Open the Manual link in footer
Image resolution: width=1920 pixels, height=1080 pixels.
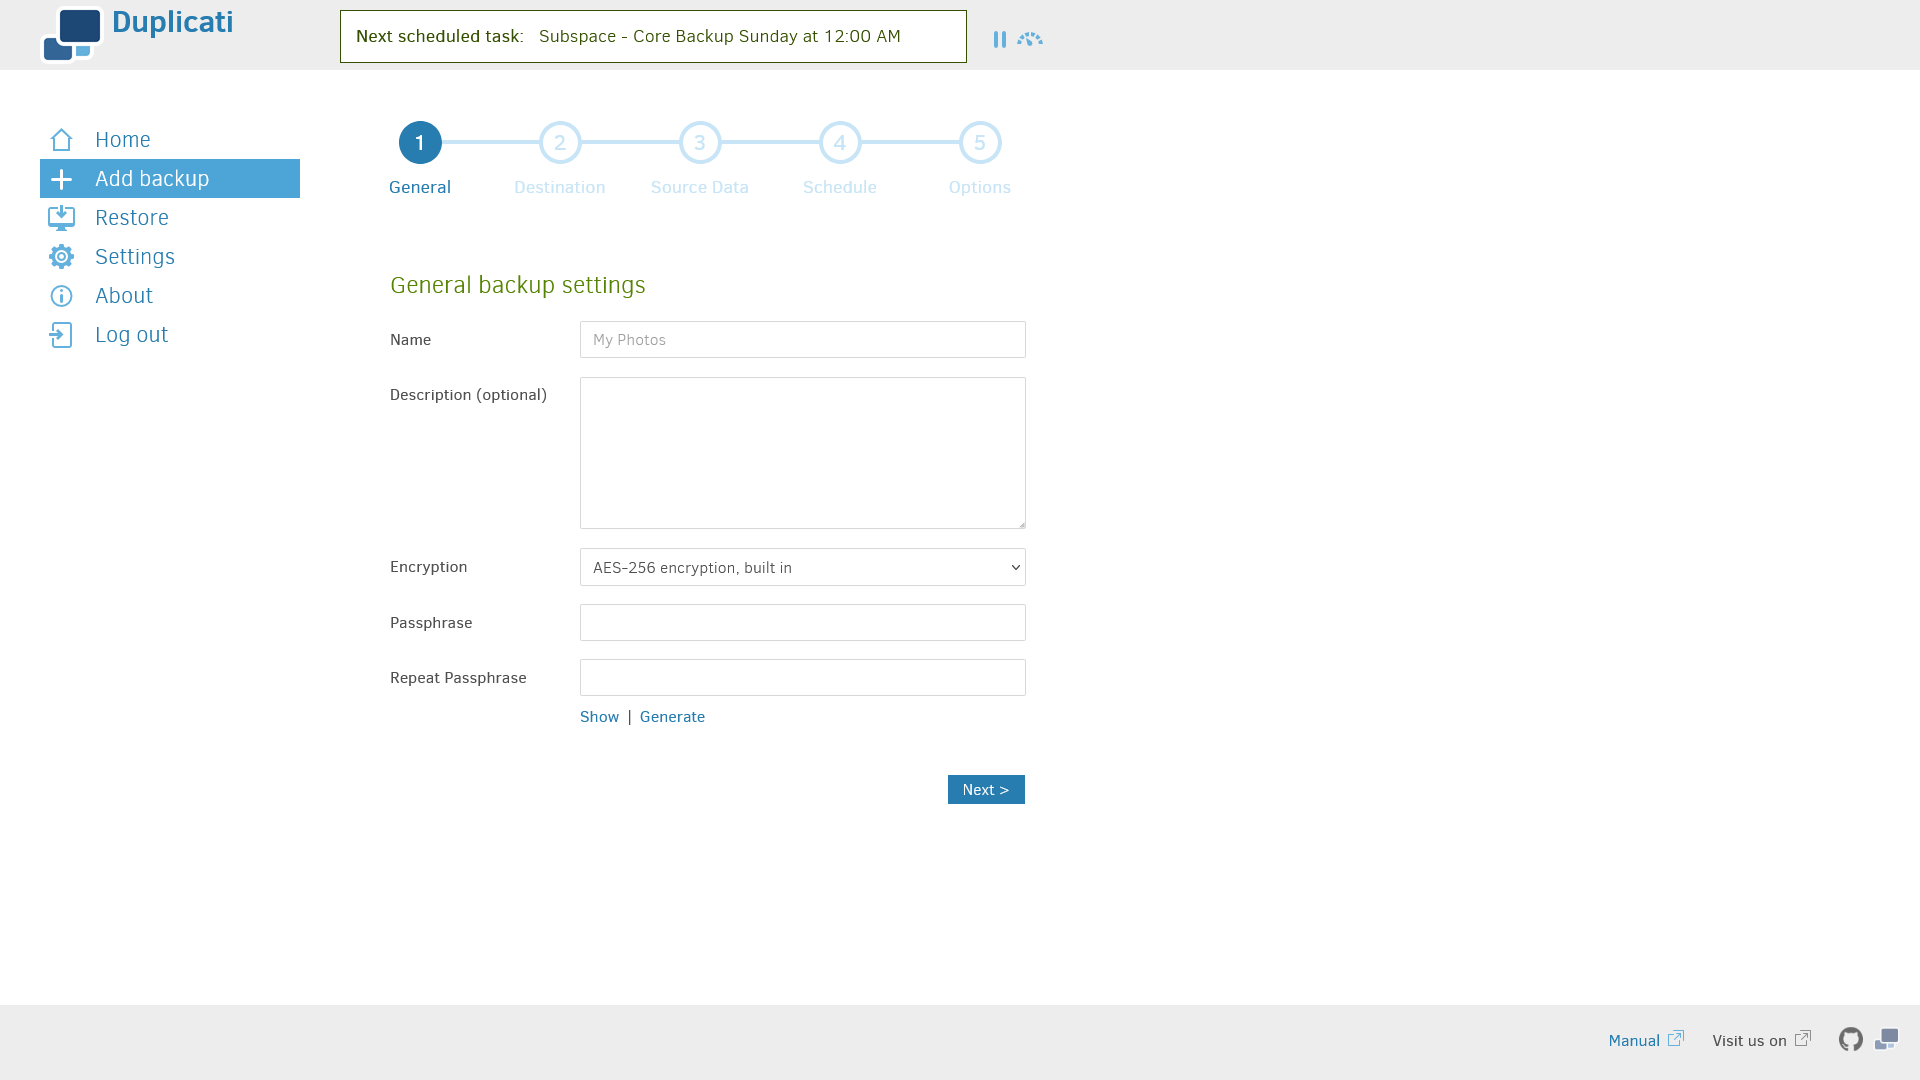pos(1646,1041)
